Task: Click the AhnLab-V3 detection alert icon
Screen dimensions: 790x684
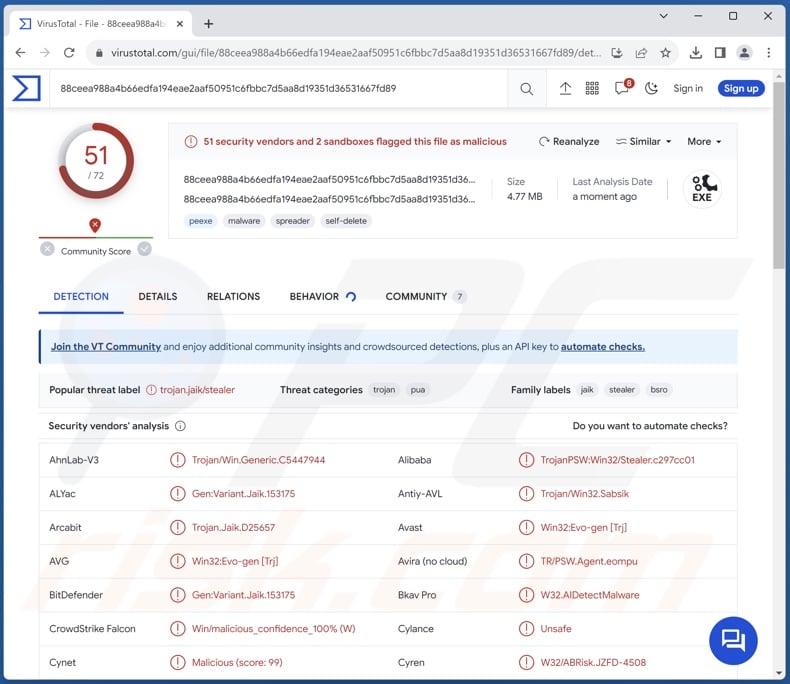Action: [177, 460]
